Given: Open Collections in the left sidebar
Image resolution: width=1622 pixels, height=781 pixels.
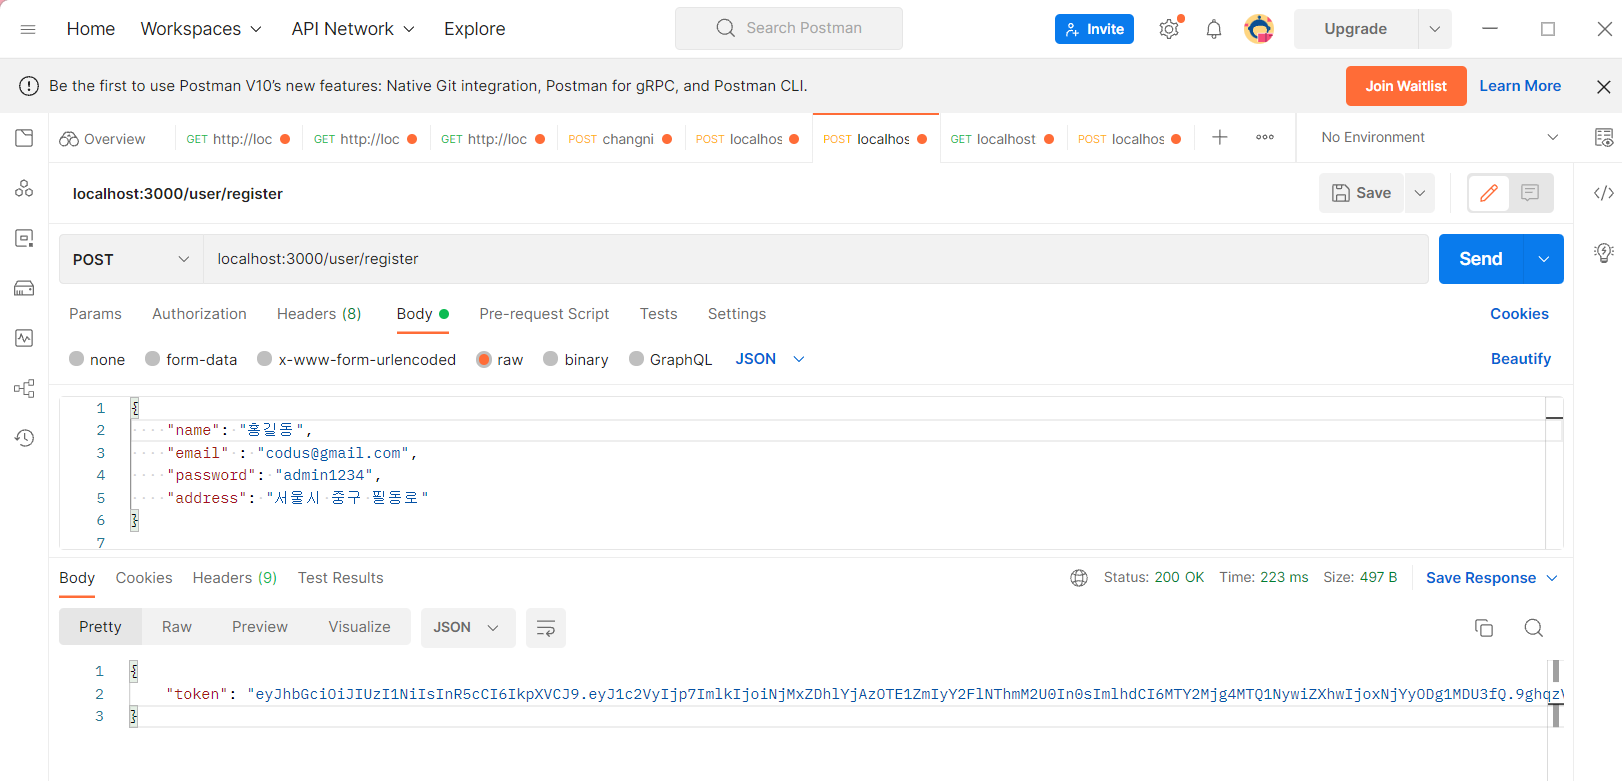Looking at the screenshot, I should (x=24, y=138).
